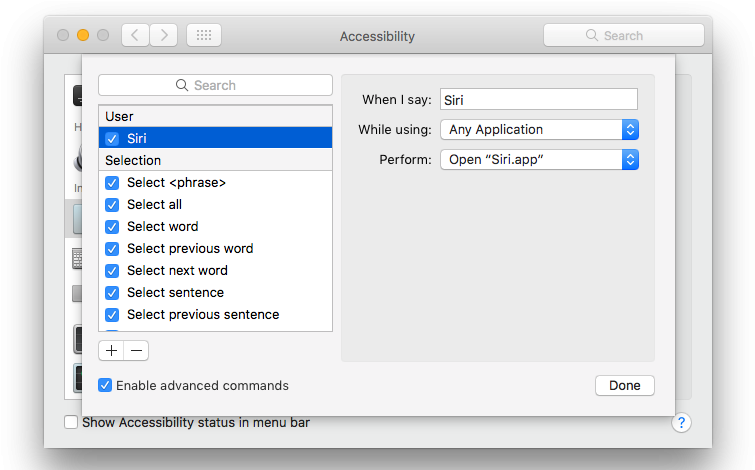
Task: Open help with the question mark button
Action: [x=681, y=423]
